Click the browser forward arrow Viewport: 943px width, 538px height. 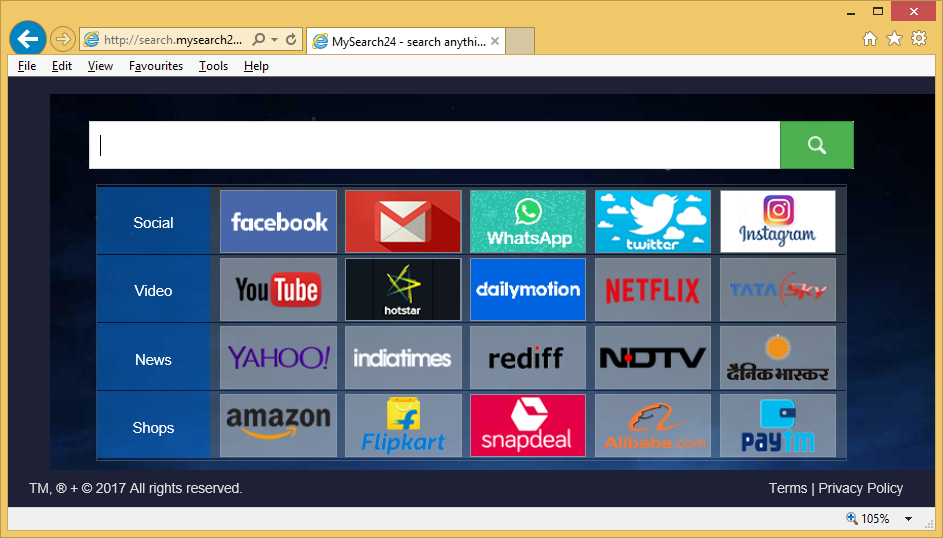(x=63, y=40)
